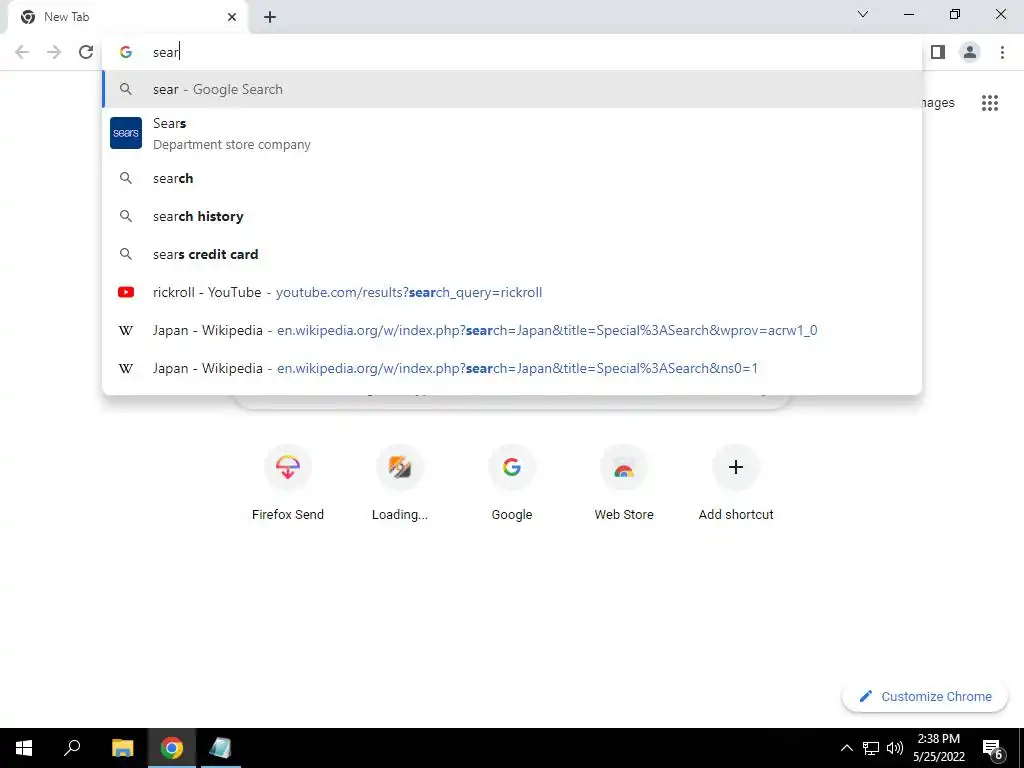The height and width of the screenshot is (768, 1024).
Task: Open Japan Wikipedia suggestion ending wprov=acrw1_0
Action: click(512, 330)
